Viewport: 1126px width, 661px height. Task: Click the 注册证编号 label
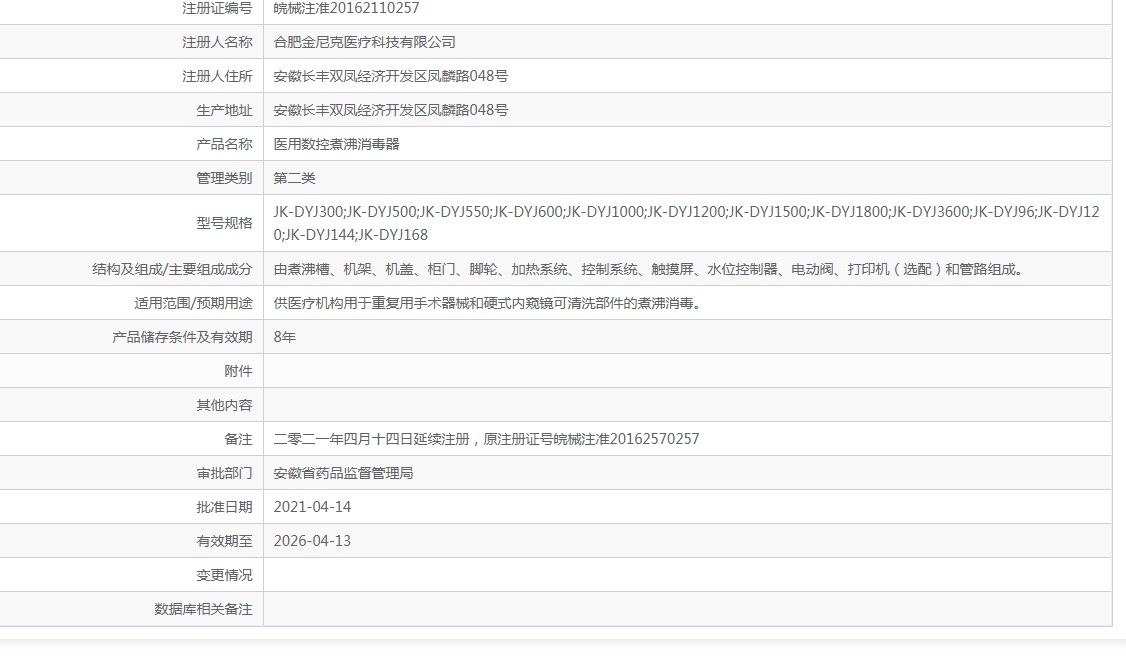tap(217, 8)
